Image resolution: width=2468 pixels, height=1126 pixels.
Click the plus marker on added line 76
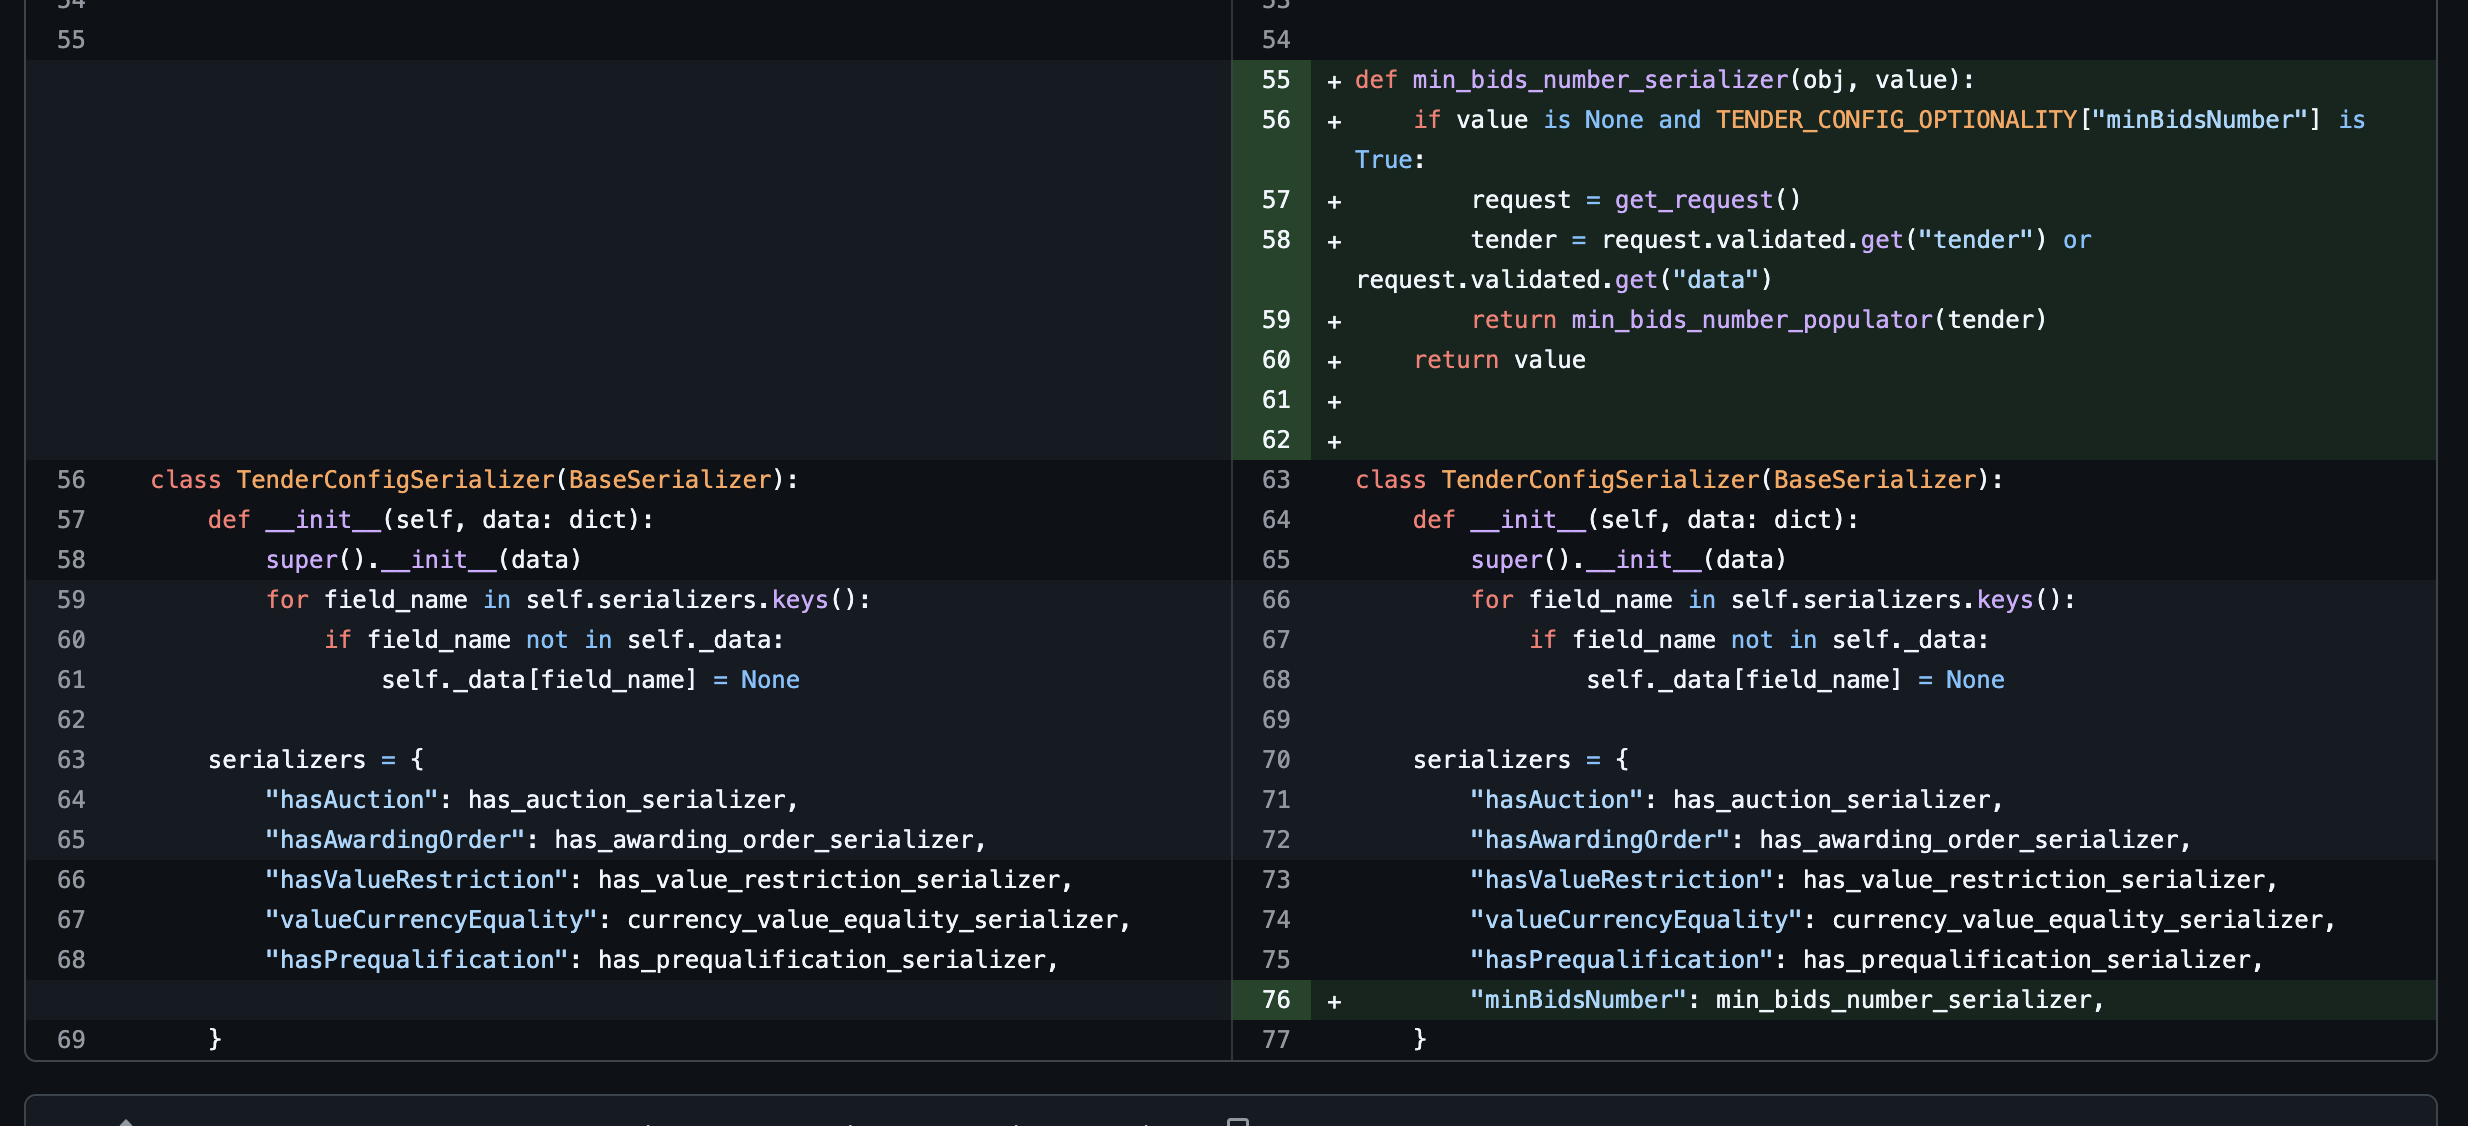(x=1334, y=1001)
